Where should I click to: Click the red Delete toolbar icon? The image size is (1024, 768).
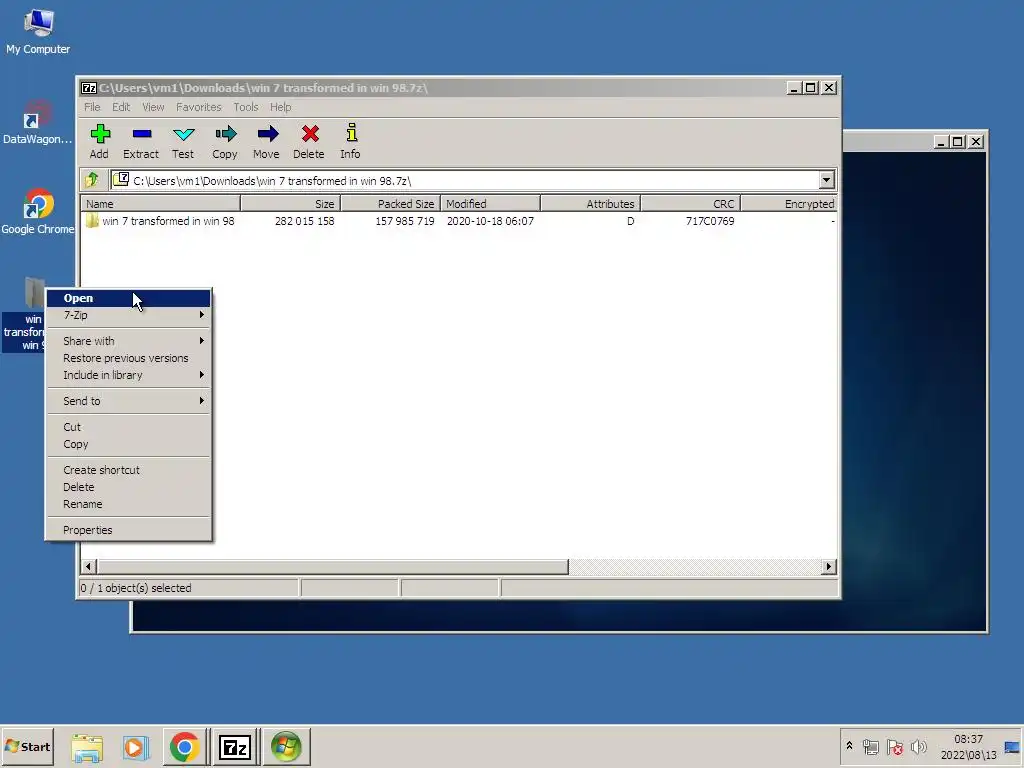pos(310,135)
